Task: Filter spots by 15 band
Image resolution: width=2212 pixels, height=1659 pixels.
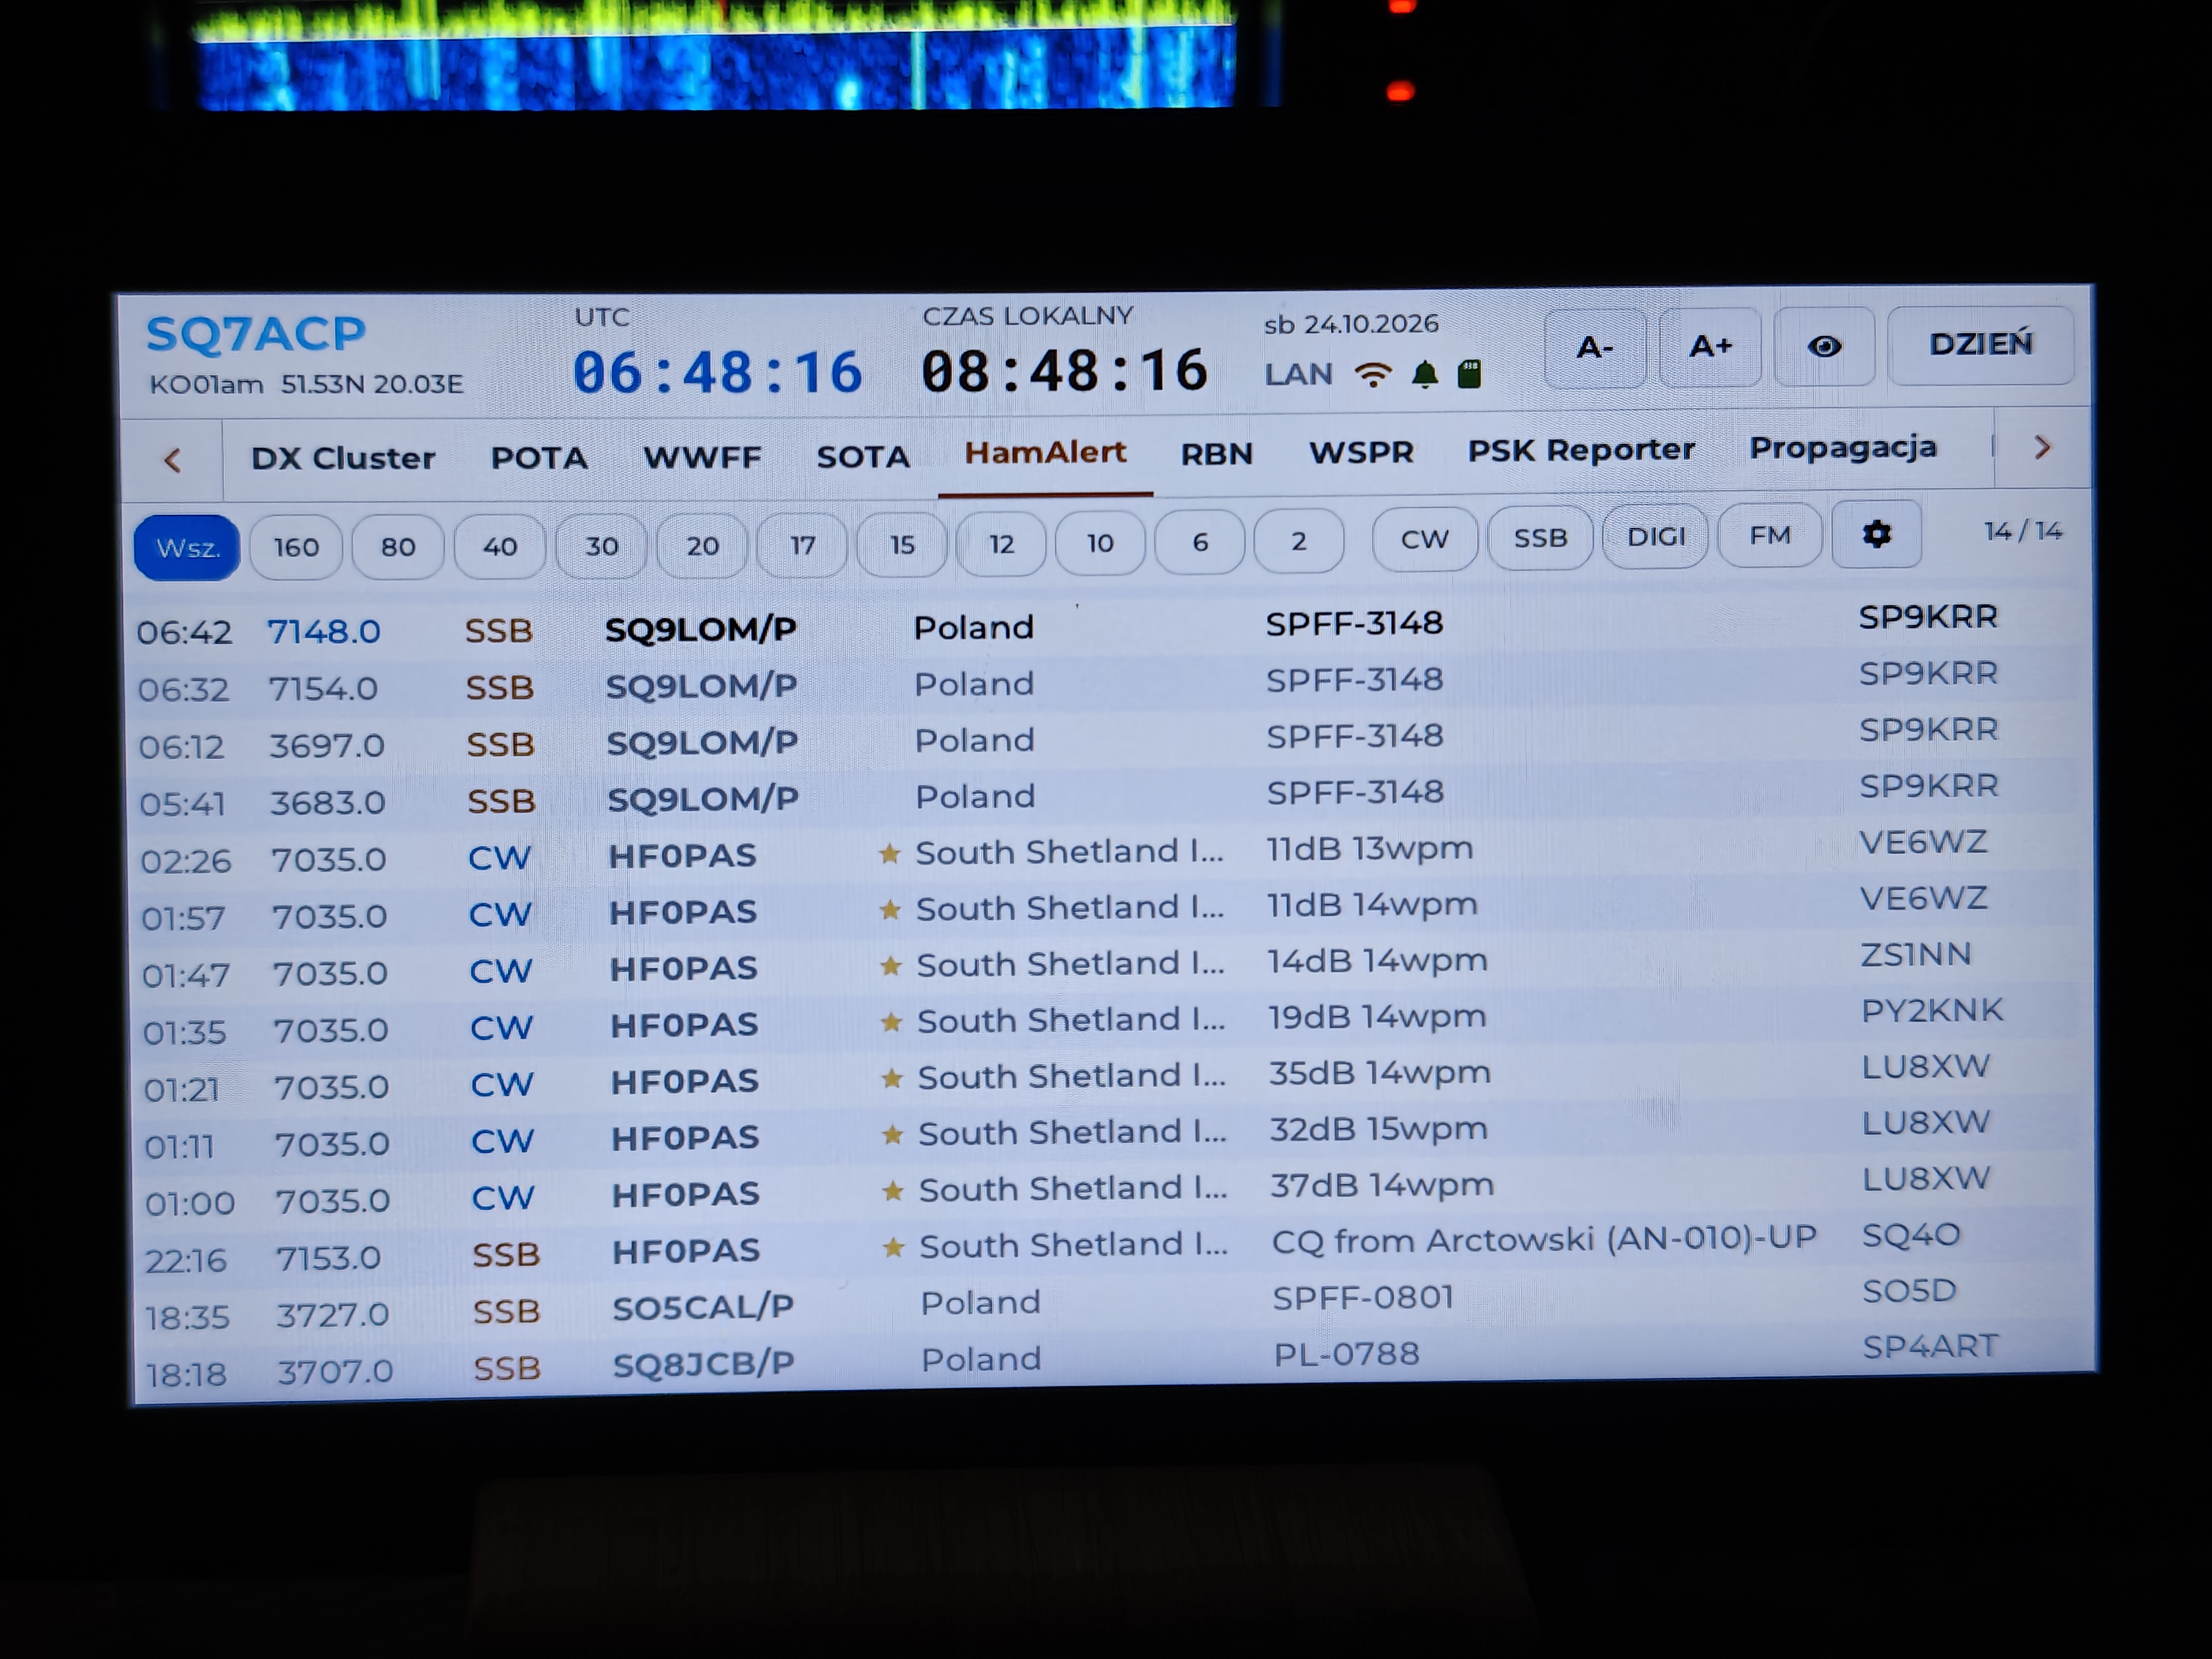Action: [x=902, y=544]
